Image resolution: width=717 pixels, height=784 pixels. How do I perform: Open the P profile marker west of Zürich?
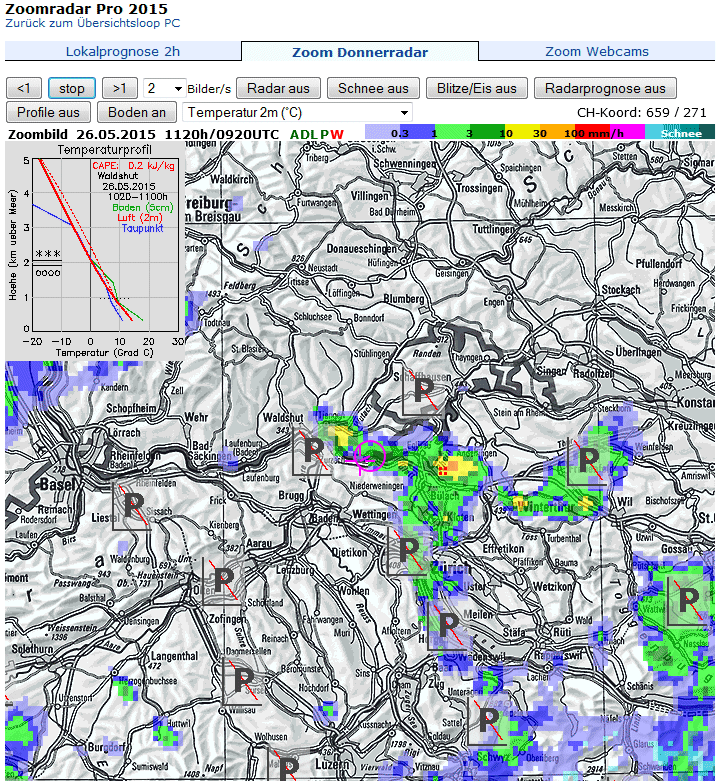[408, 550]
